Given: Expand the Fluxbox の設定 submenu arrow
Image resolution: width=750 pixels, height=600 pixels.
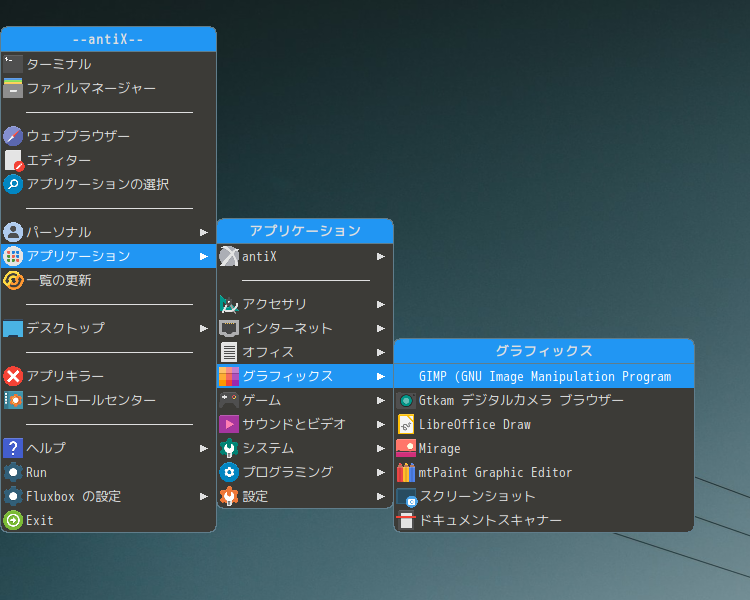Looking at the screenshot, I should click(204, 496).
